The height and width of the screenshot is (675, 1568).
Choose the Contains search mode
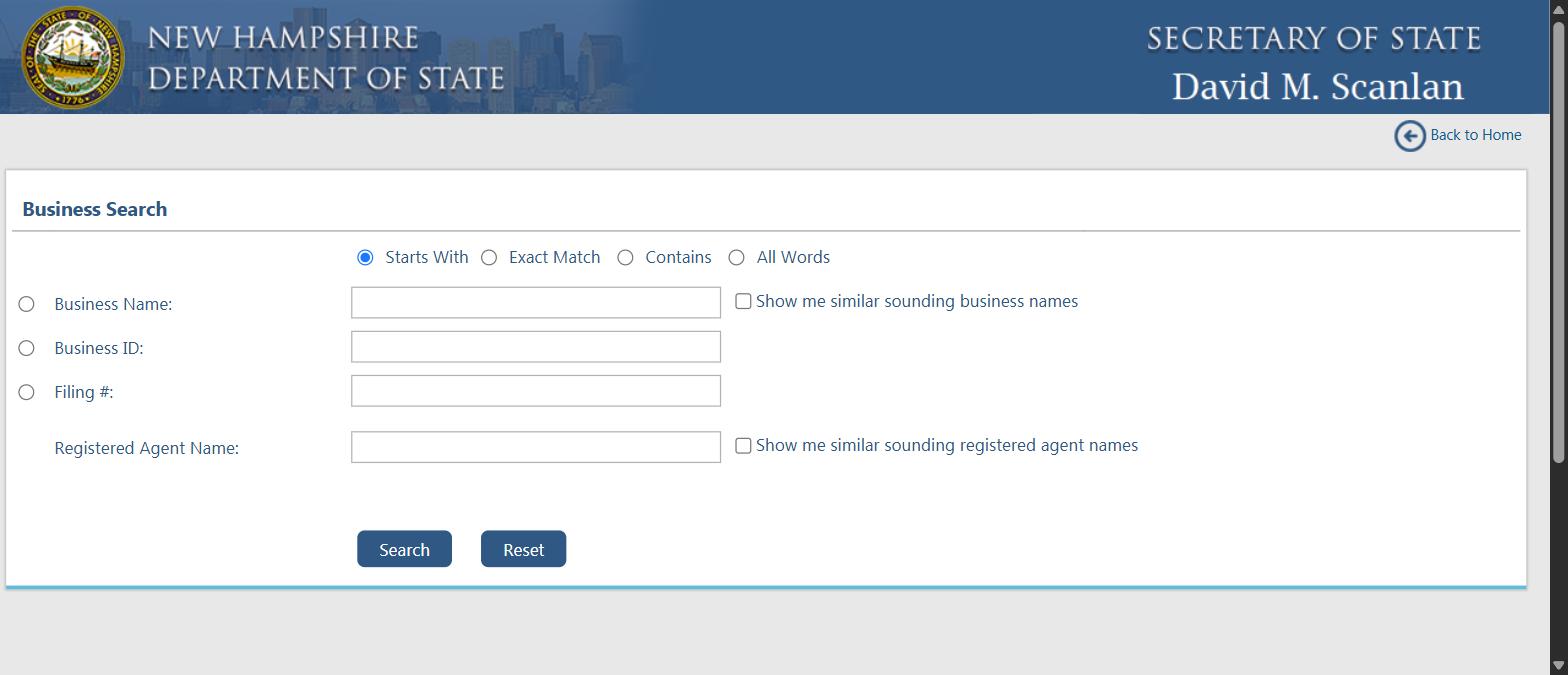(625, 258)
